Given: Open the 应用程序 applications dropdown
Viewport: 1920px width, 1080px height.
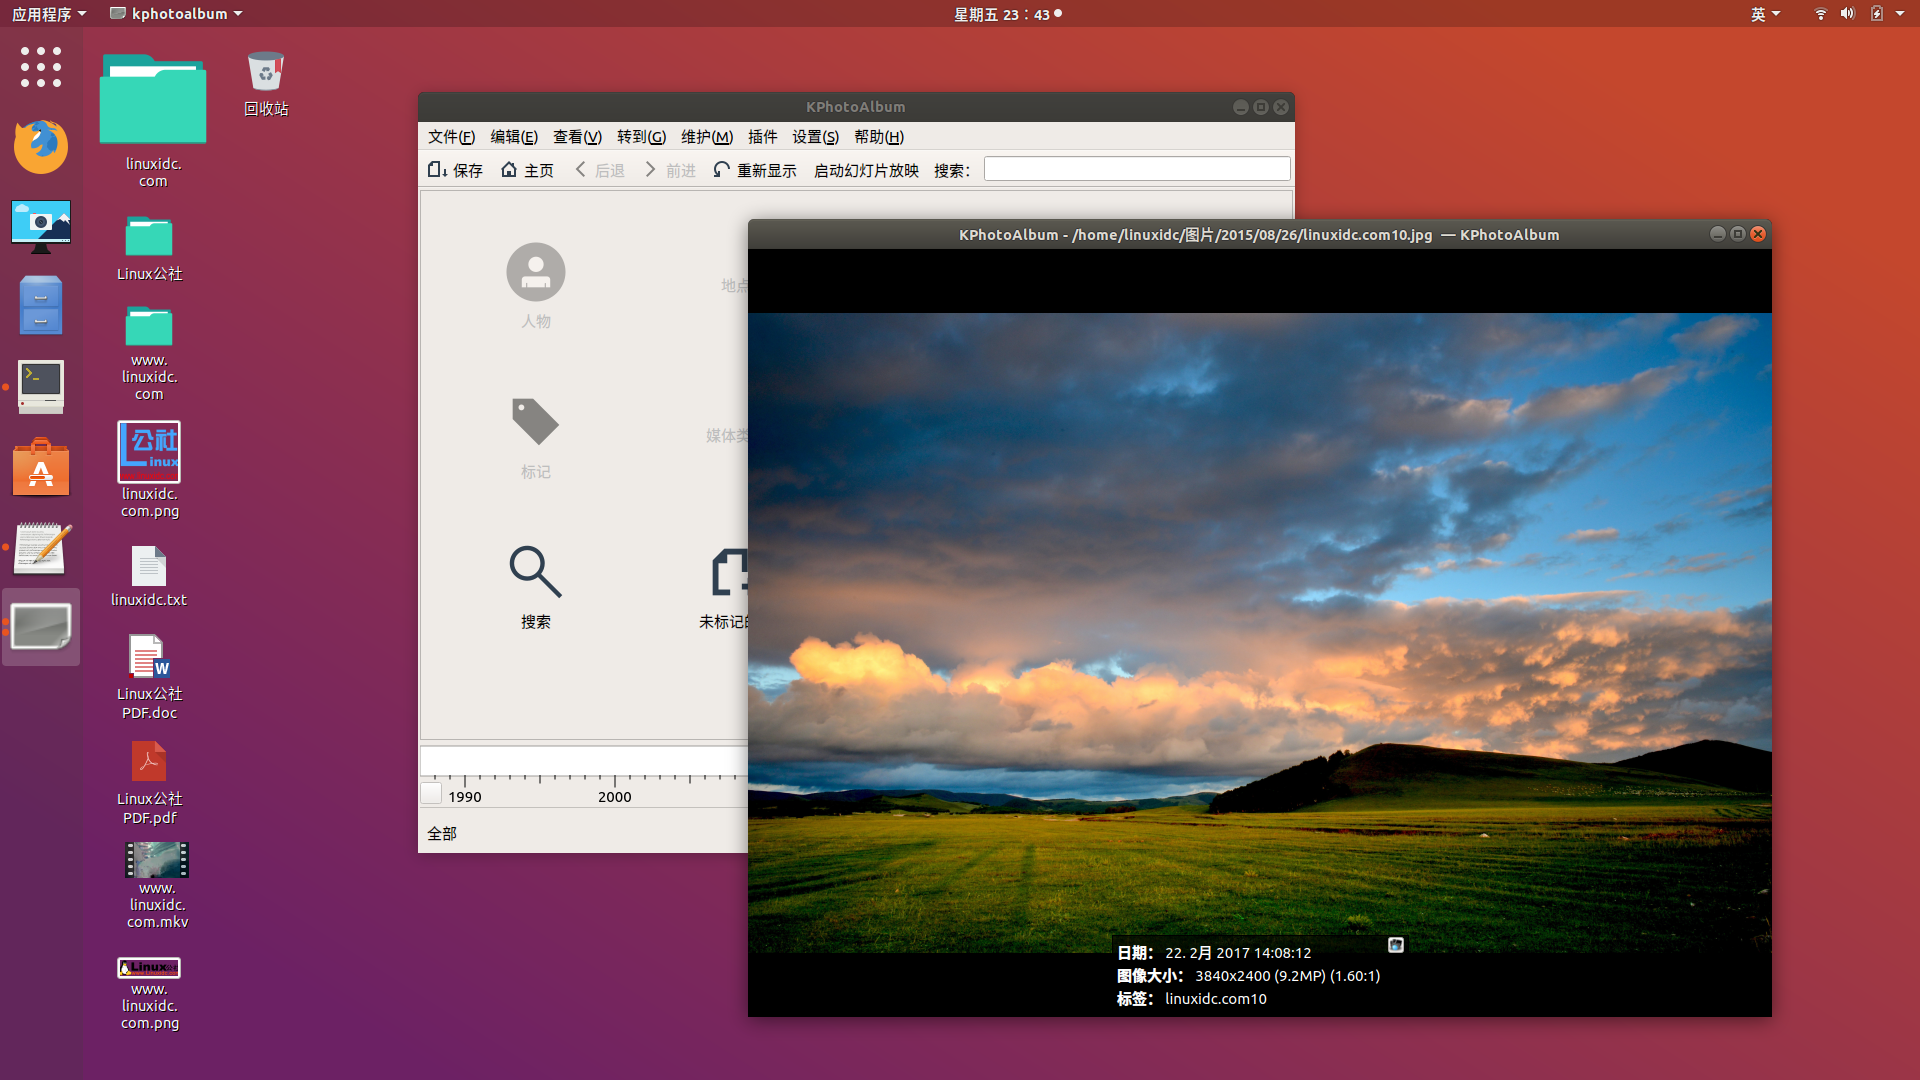Looking at the screenshot, I should click(49, 14).
